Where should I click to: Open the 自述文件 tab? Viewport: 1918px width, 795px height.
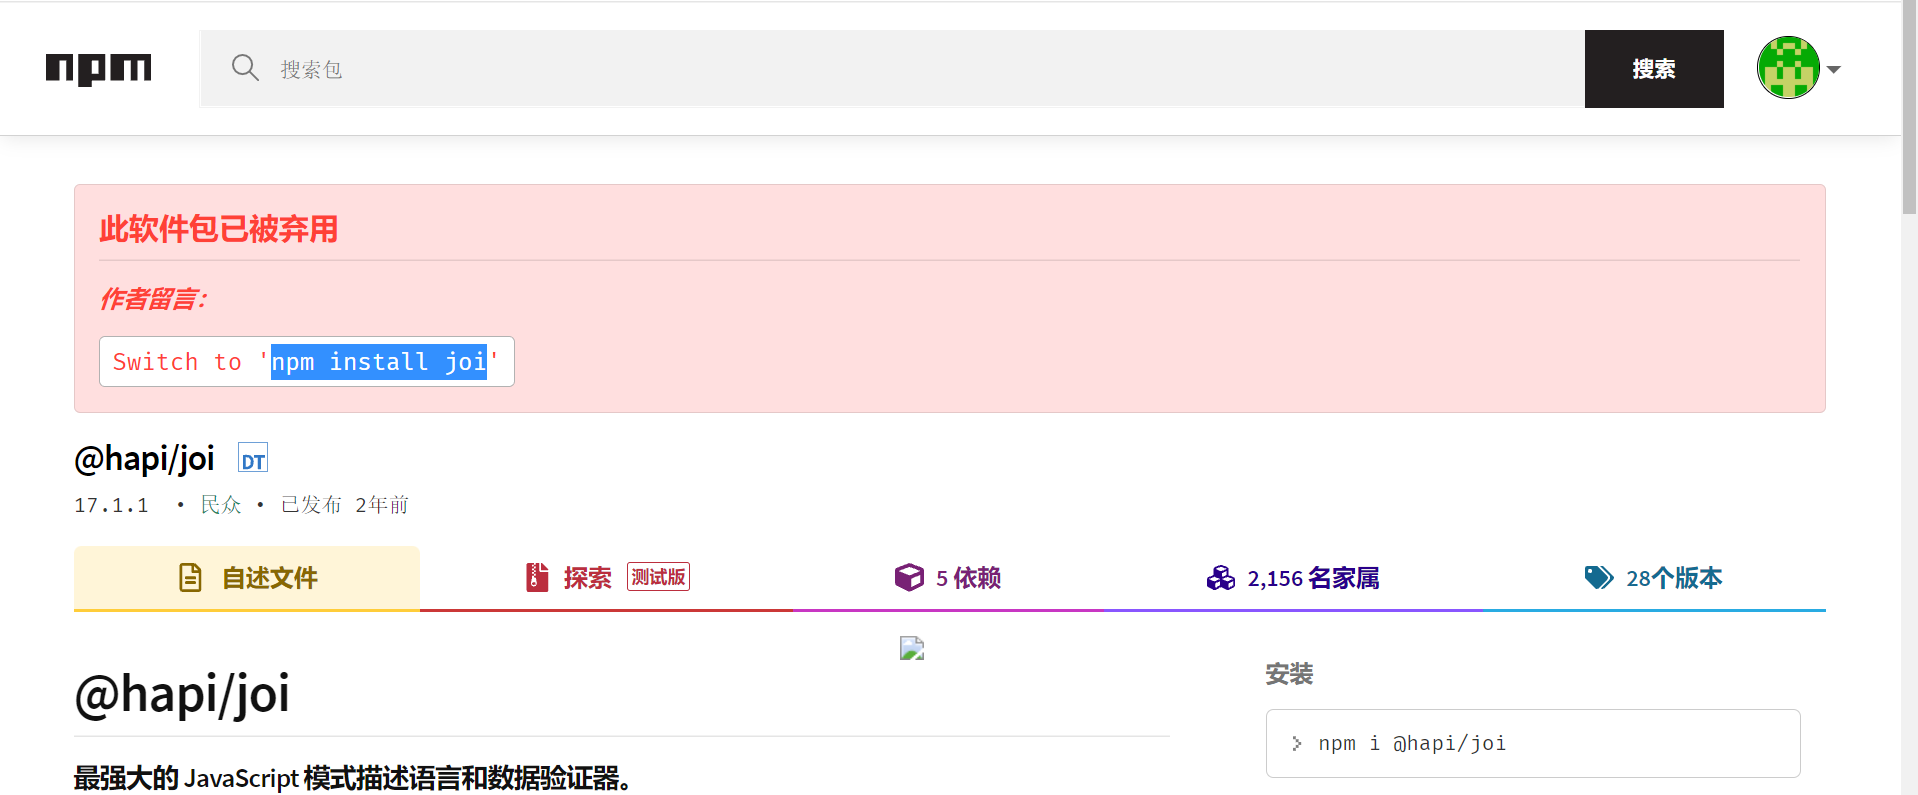coord(247,578)
